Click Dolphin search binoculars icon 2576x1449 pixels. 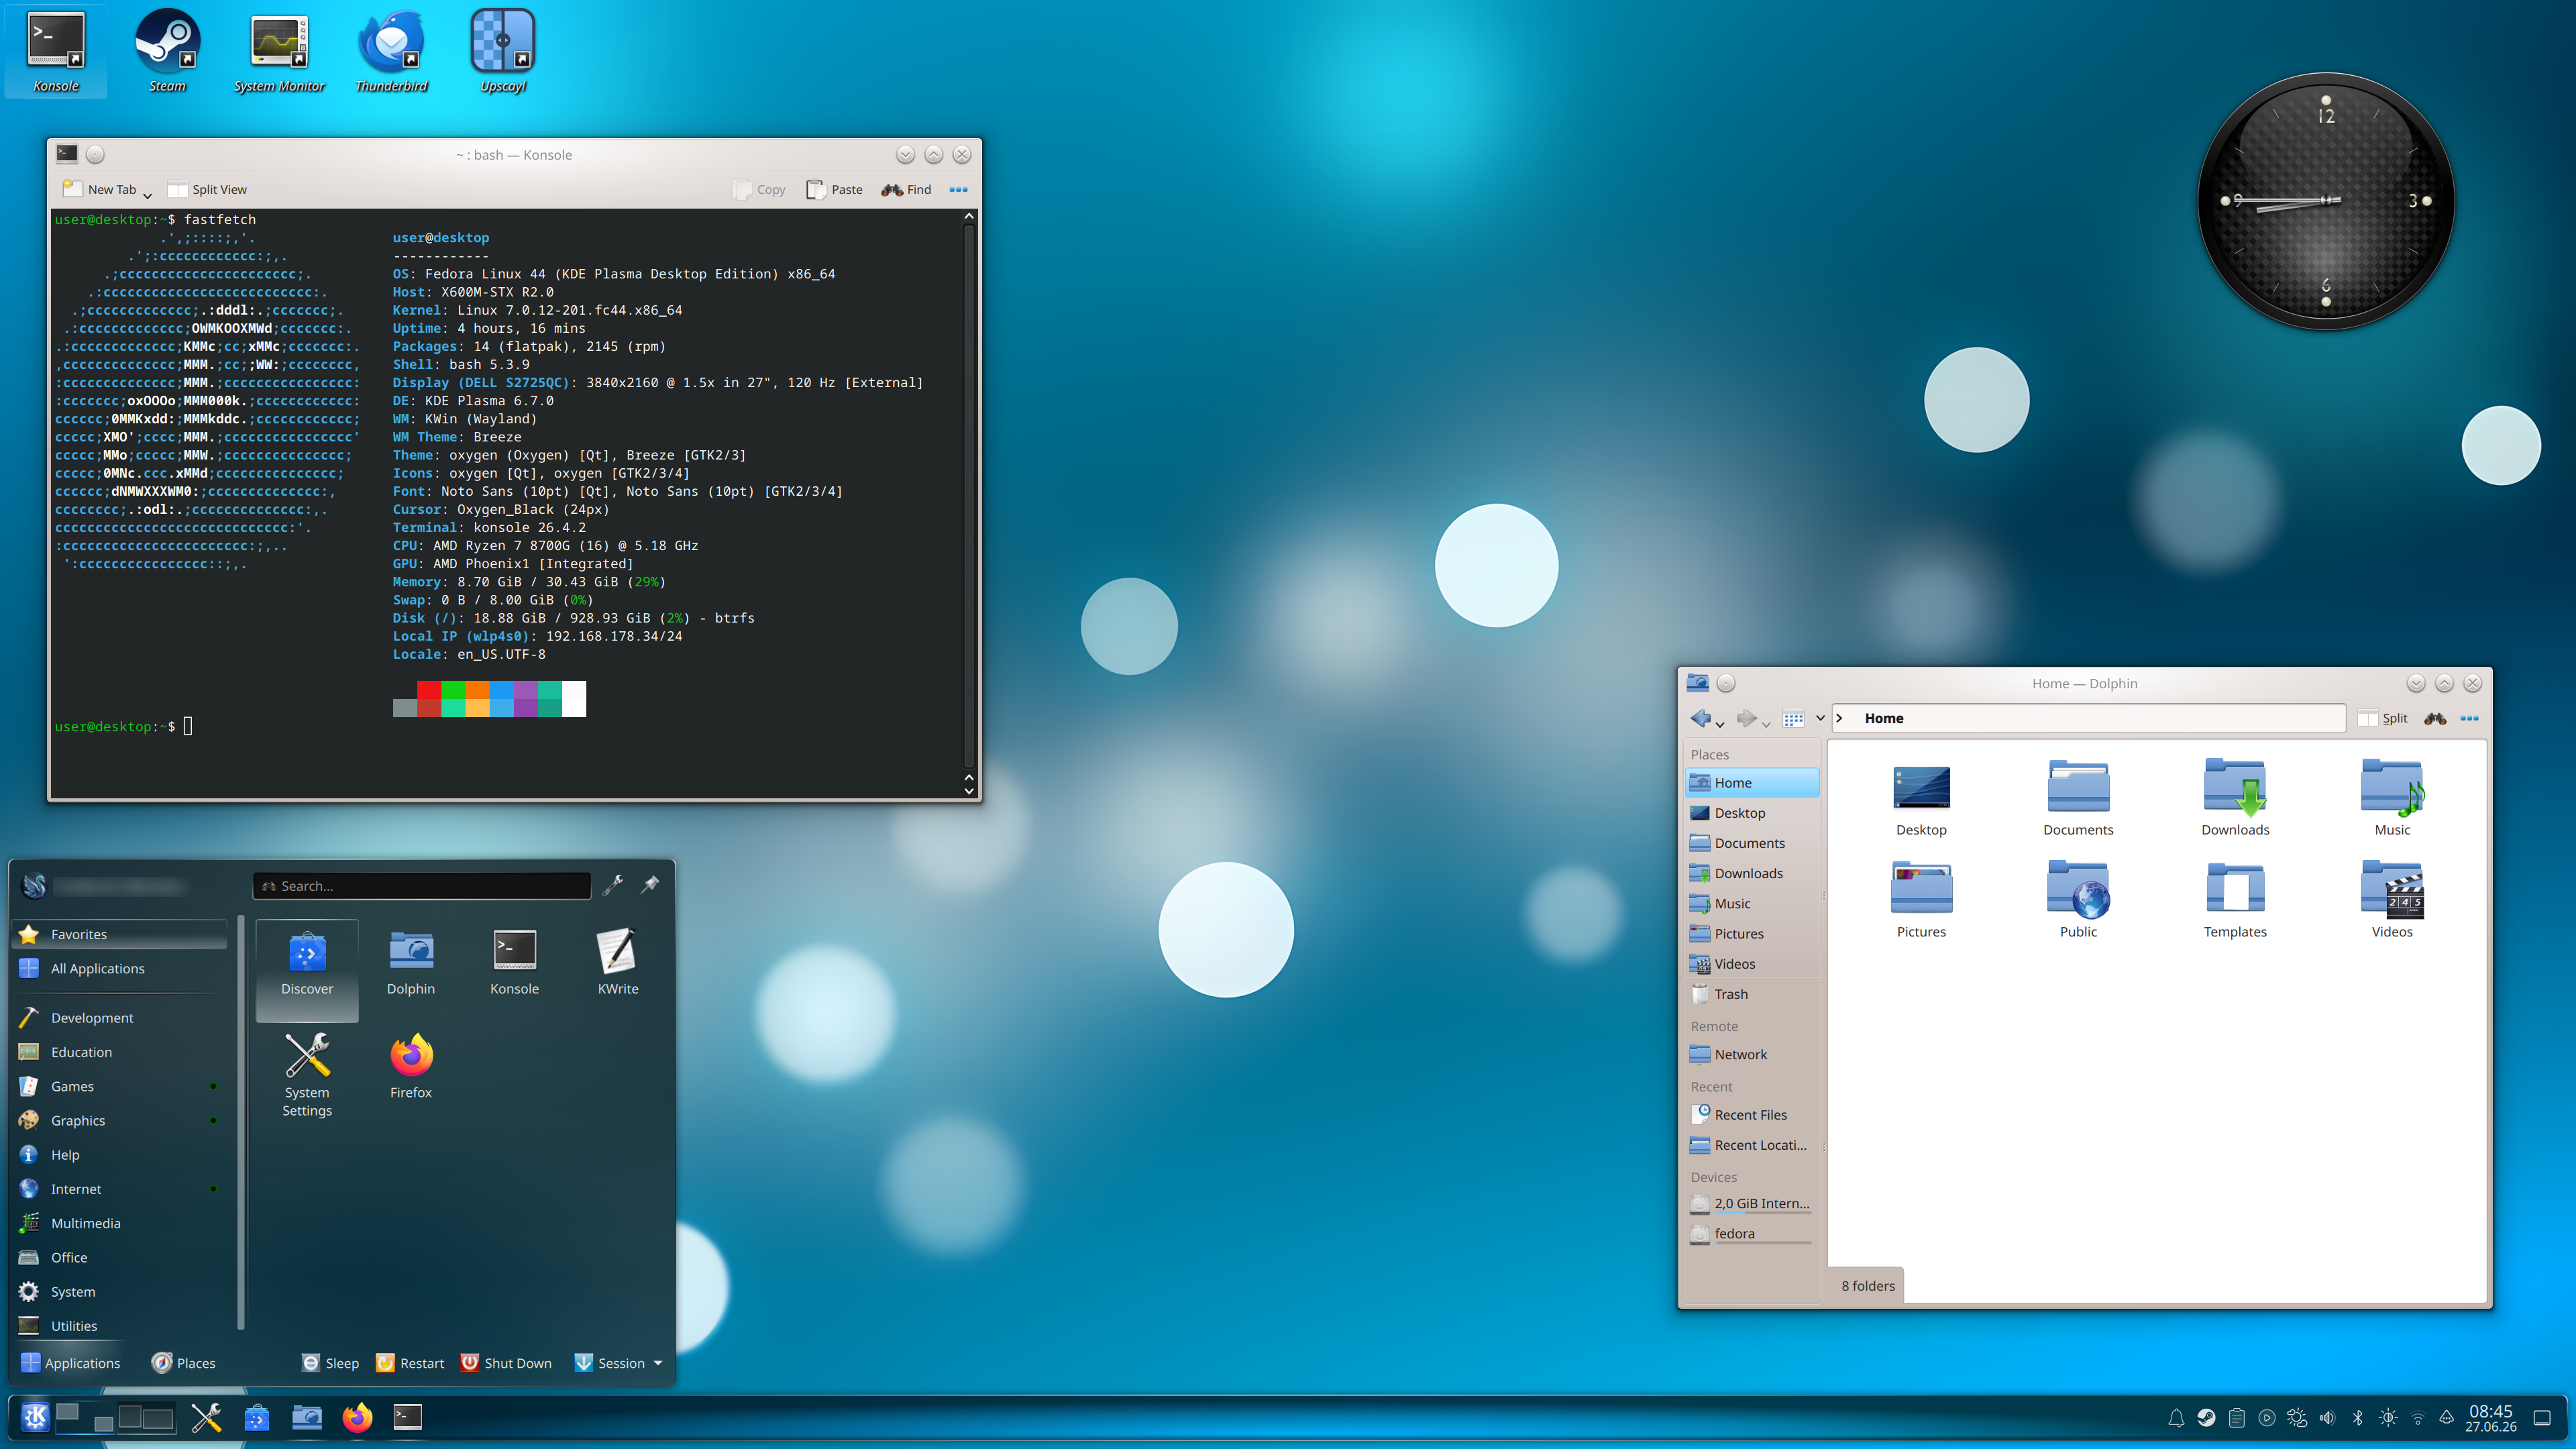(x=2435, y=718)
